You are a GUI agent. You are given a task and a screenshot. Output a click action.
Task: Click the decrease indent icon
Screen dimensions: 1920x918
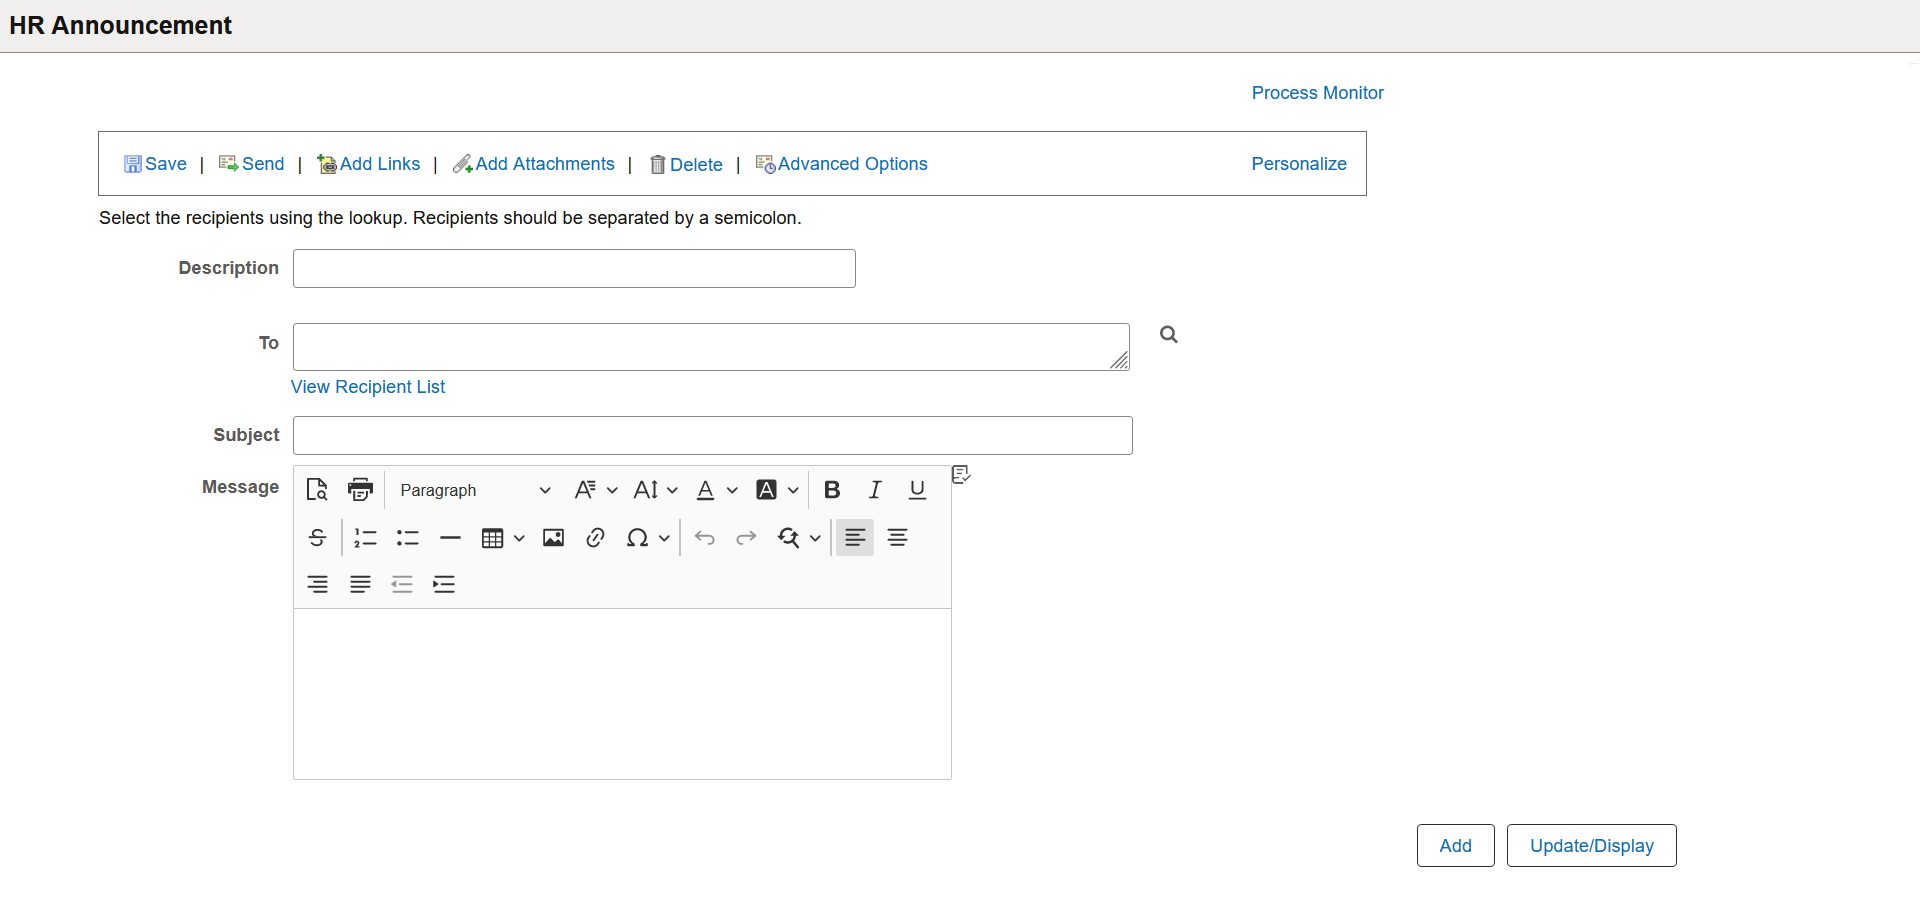pyautogui.click(x=402, y=585)
